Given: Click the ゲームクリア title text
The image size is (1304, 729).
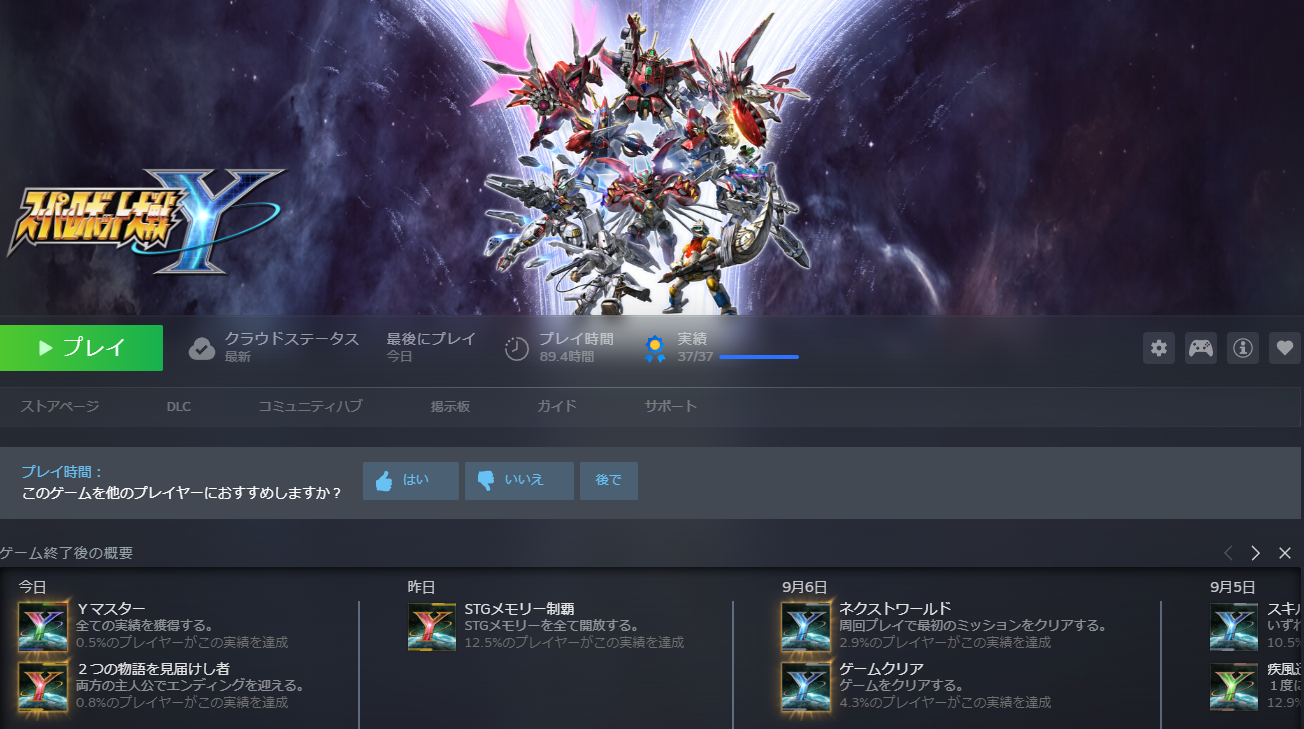Looking at the screenshot, I should point(881,669).
